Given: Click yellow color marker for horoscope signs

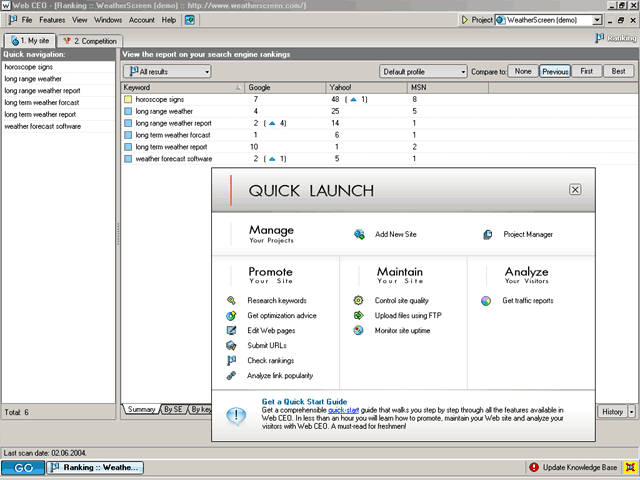Looking at the screenshot, I should [x=128, y=99].
